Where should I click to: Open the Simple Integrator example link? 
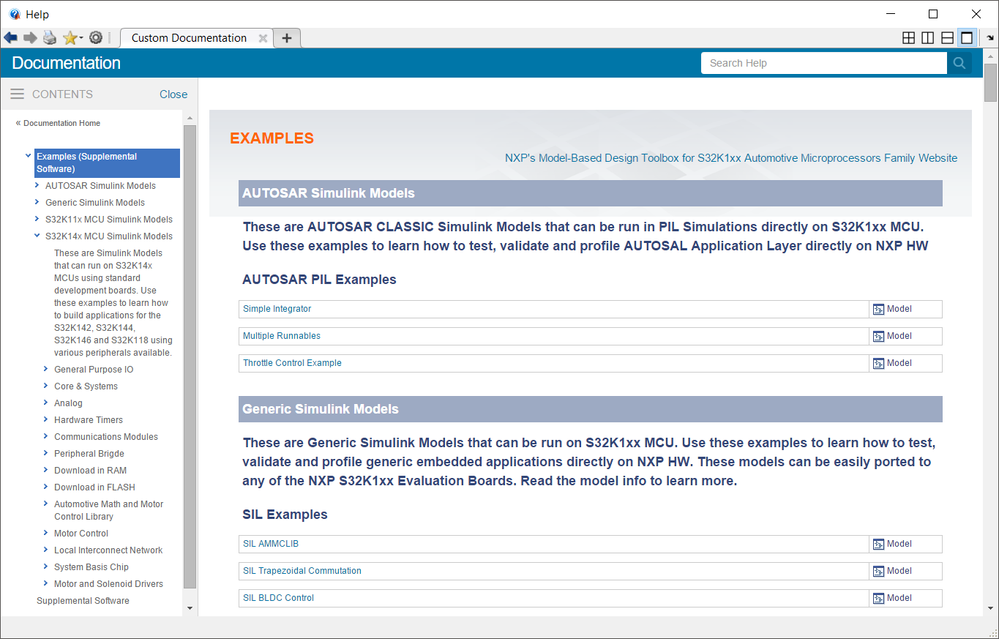[277, 309]
